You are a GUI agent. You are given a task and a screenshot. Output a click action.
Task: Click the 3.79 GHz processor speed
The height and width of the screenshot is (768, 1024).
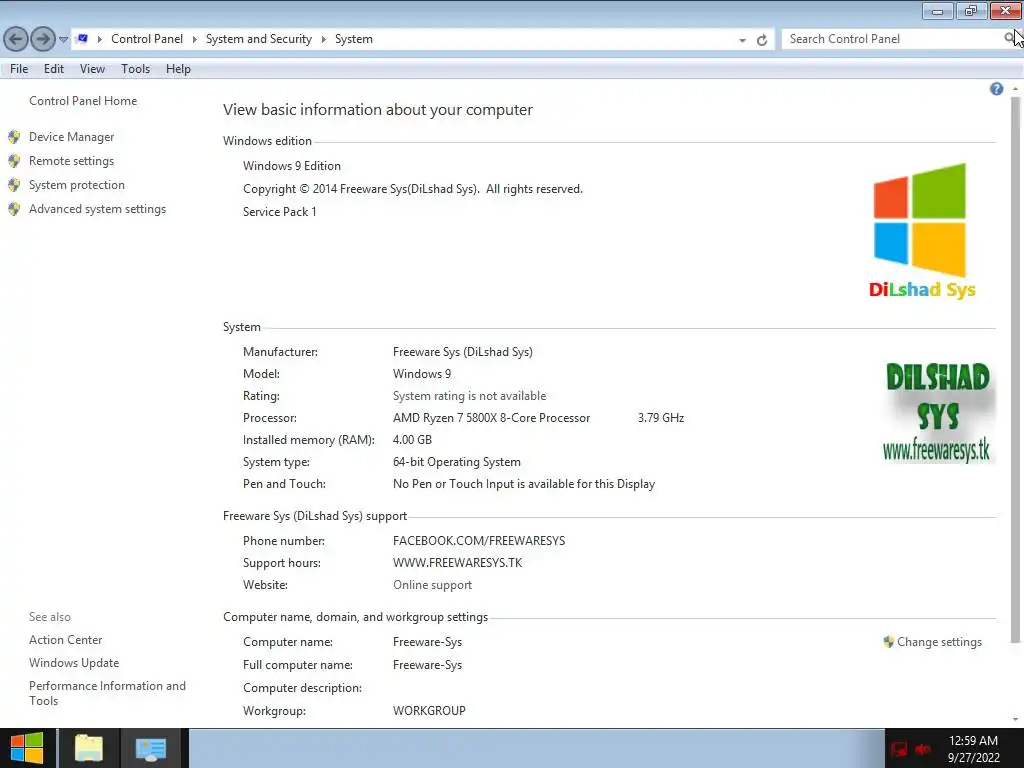click(661, 418)
